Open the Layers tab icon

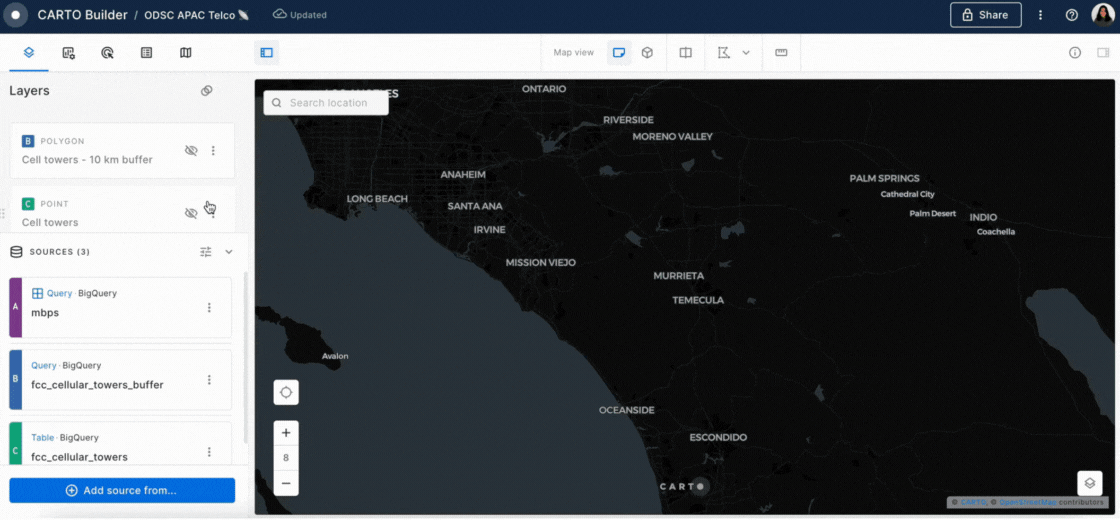pyautogui.click(x=29, y=52)
